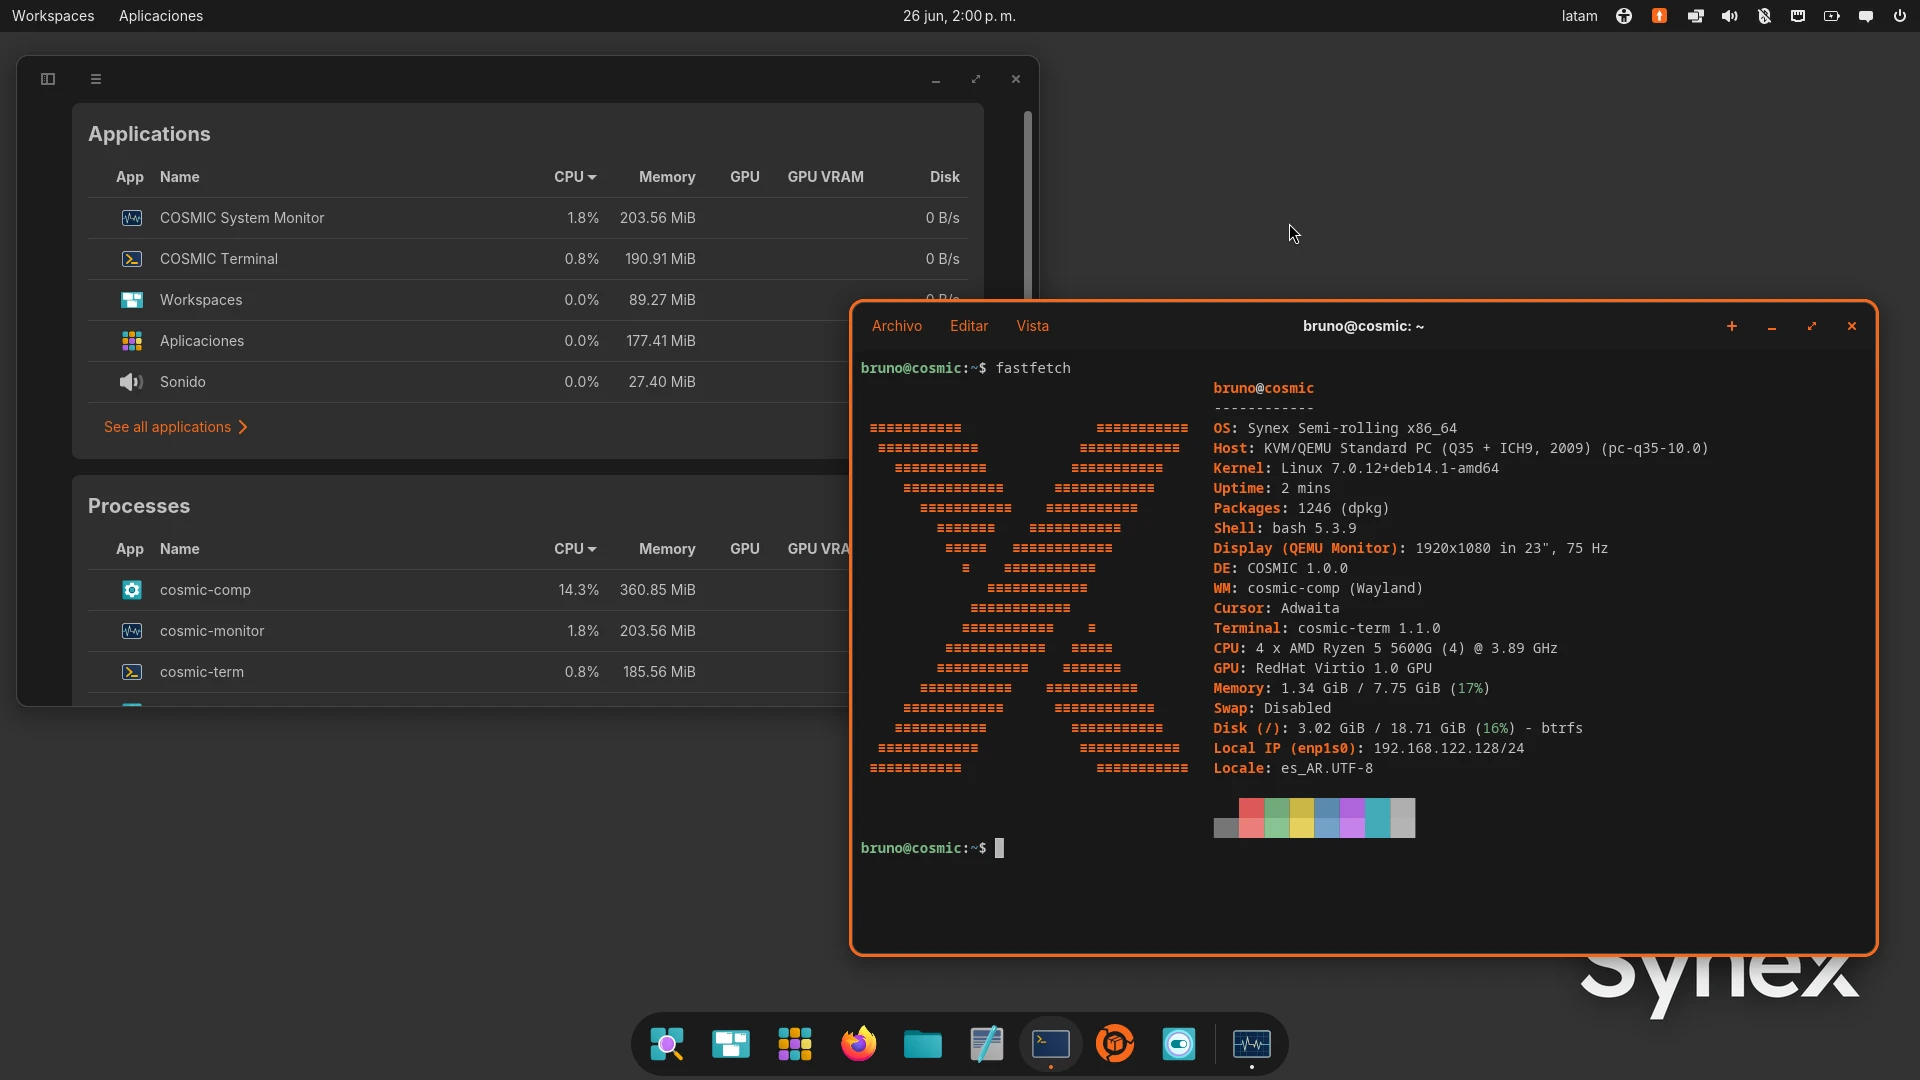Click the Disk column header in Applications
Image resolution: width=1920 pixels, height=1080 pixels.
point(945,177)
